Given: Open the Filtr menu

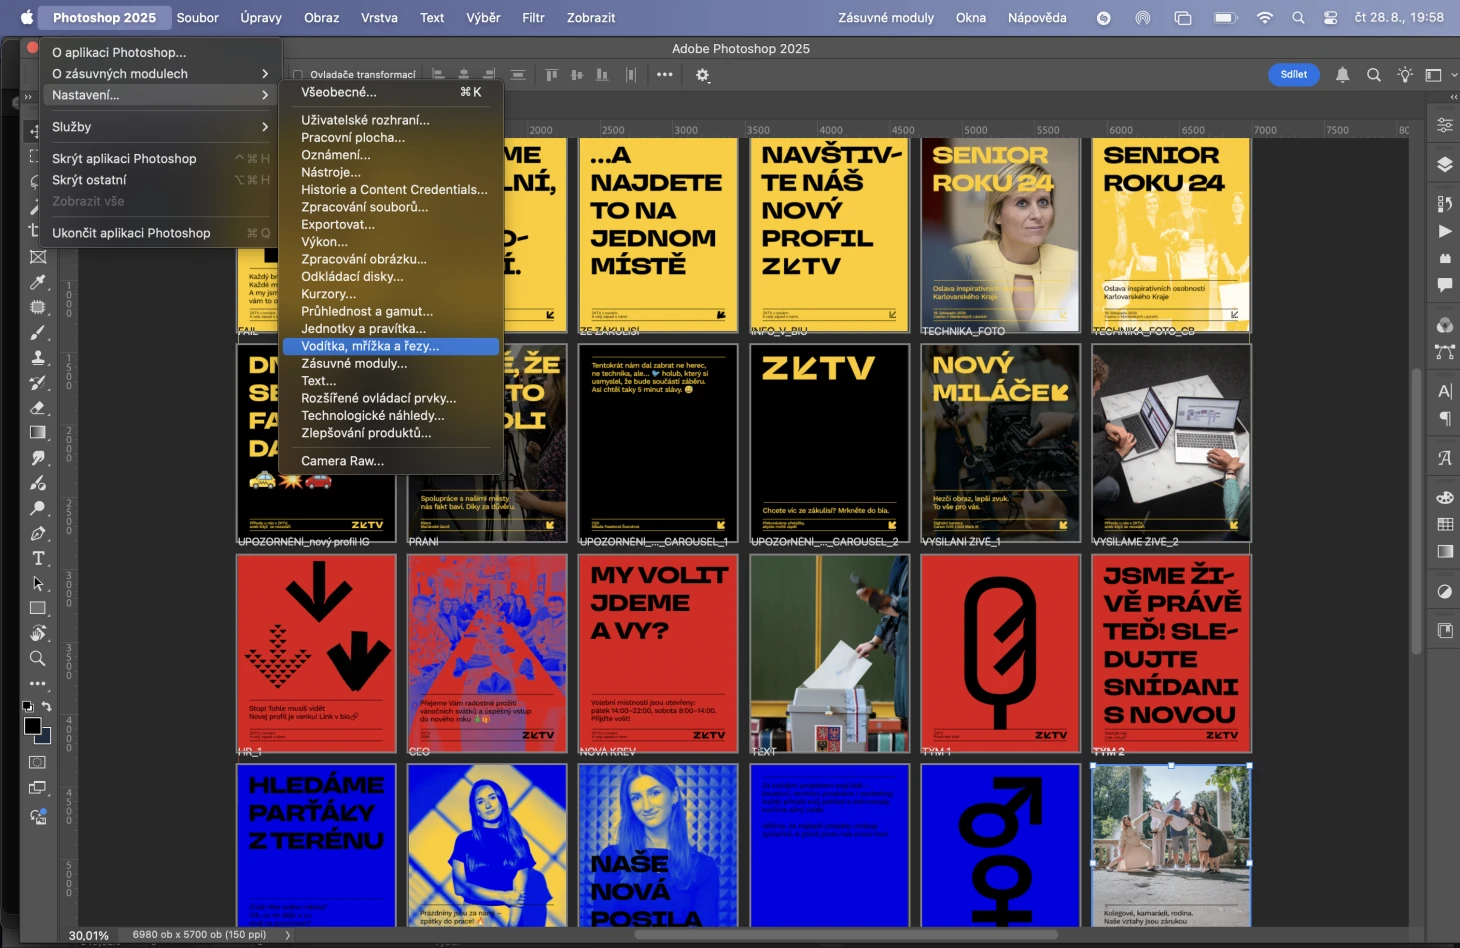Looking at the screenshot, I should pyautogui.click(x=533, y=18).
